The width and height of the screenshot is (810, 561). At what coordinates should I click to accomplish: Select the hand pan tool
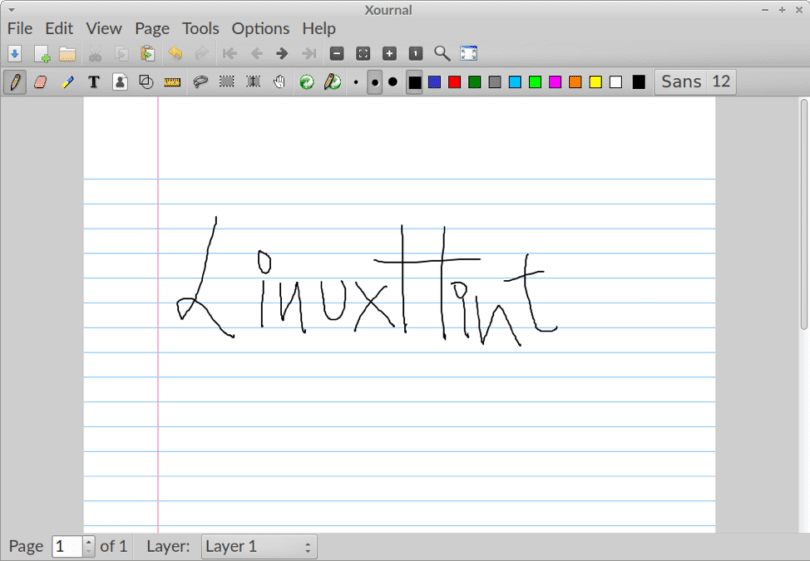[x=279, y=82]
